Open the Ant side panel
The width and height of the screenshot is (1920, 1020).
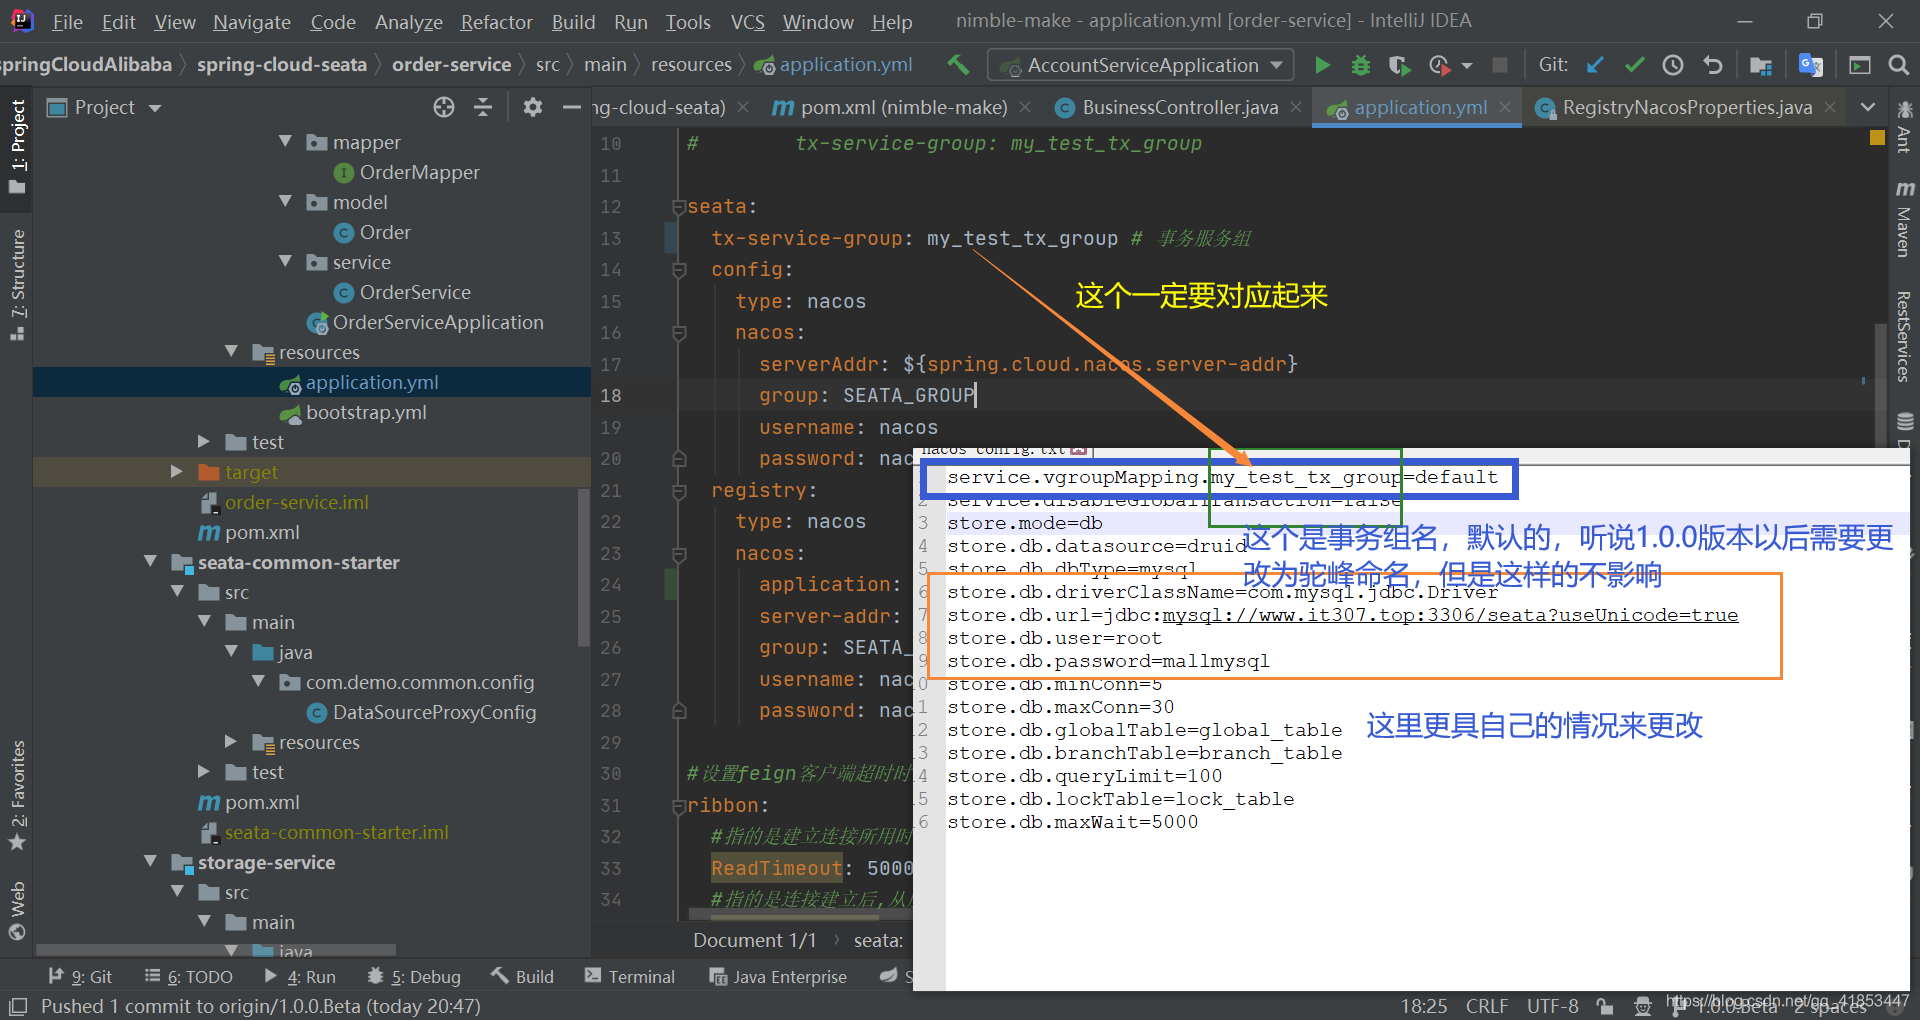1904,127
